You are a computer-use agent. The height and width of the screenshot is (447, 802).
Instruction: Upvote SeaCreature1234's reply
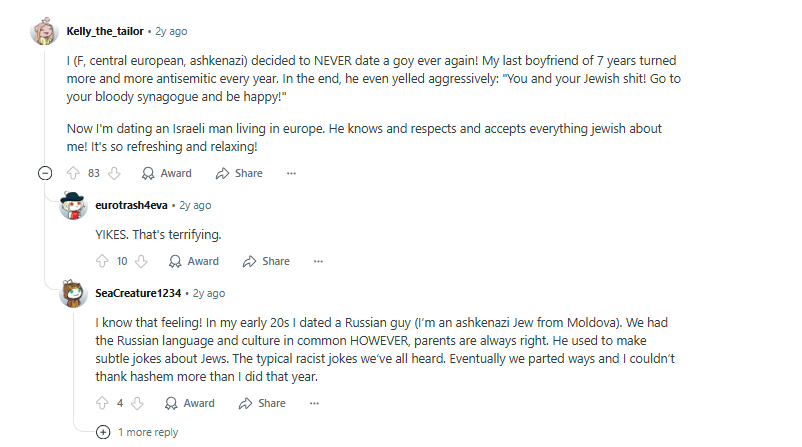[x=101, y=403]
